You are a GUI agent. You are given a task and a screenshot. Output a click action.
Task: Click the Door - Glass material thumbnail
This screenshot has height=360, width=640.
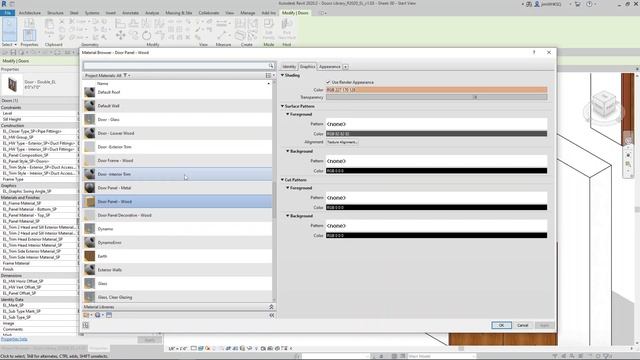pyautogui.click(x=90, y=120)
